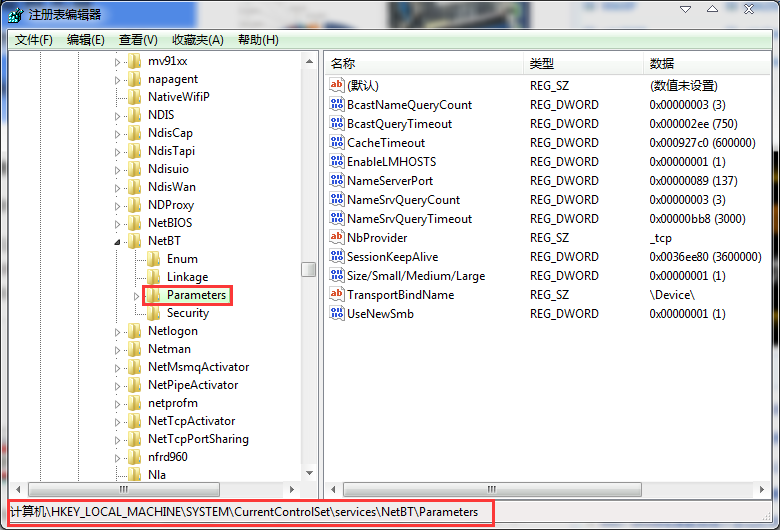Collapse the NetBT tree node

(119, 241)
